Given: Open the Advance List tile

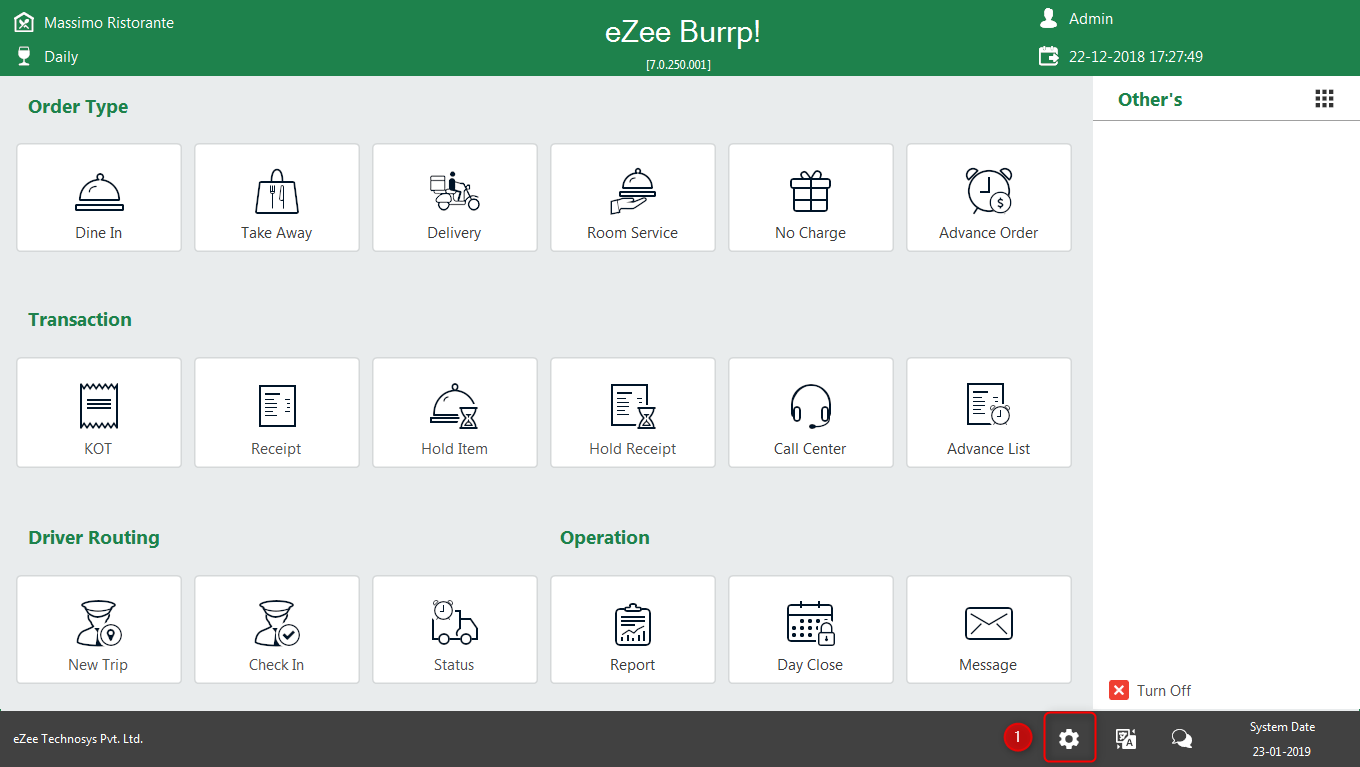Looking at the screenshot, I should point(989,412).
